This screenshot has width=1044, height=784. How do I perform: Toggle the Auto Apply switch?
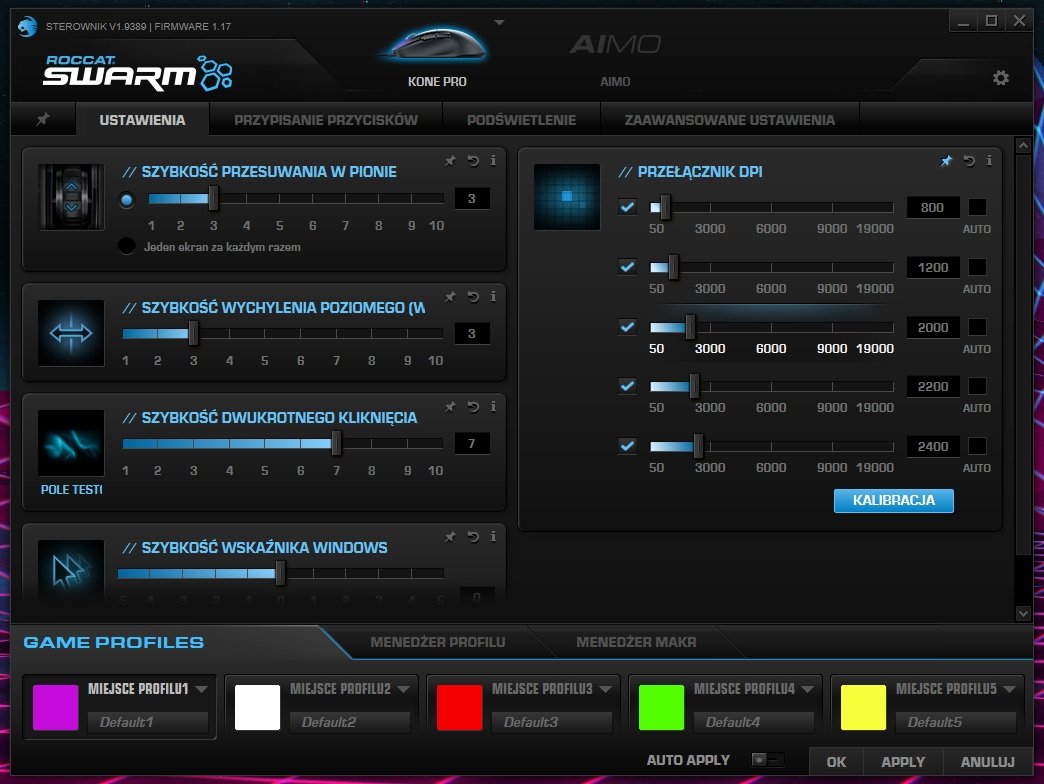[767, 759]
